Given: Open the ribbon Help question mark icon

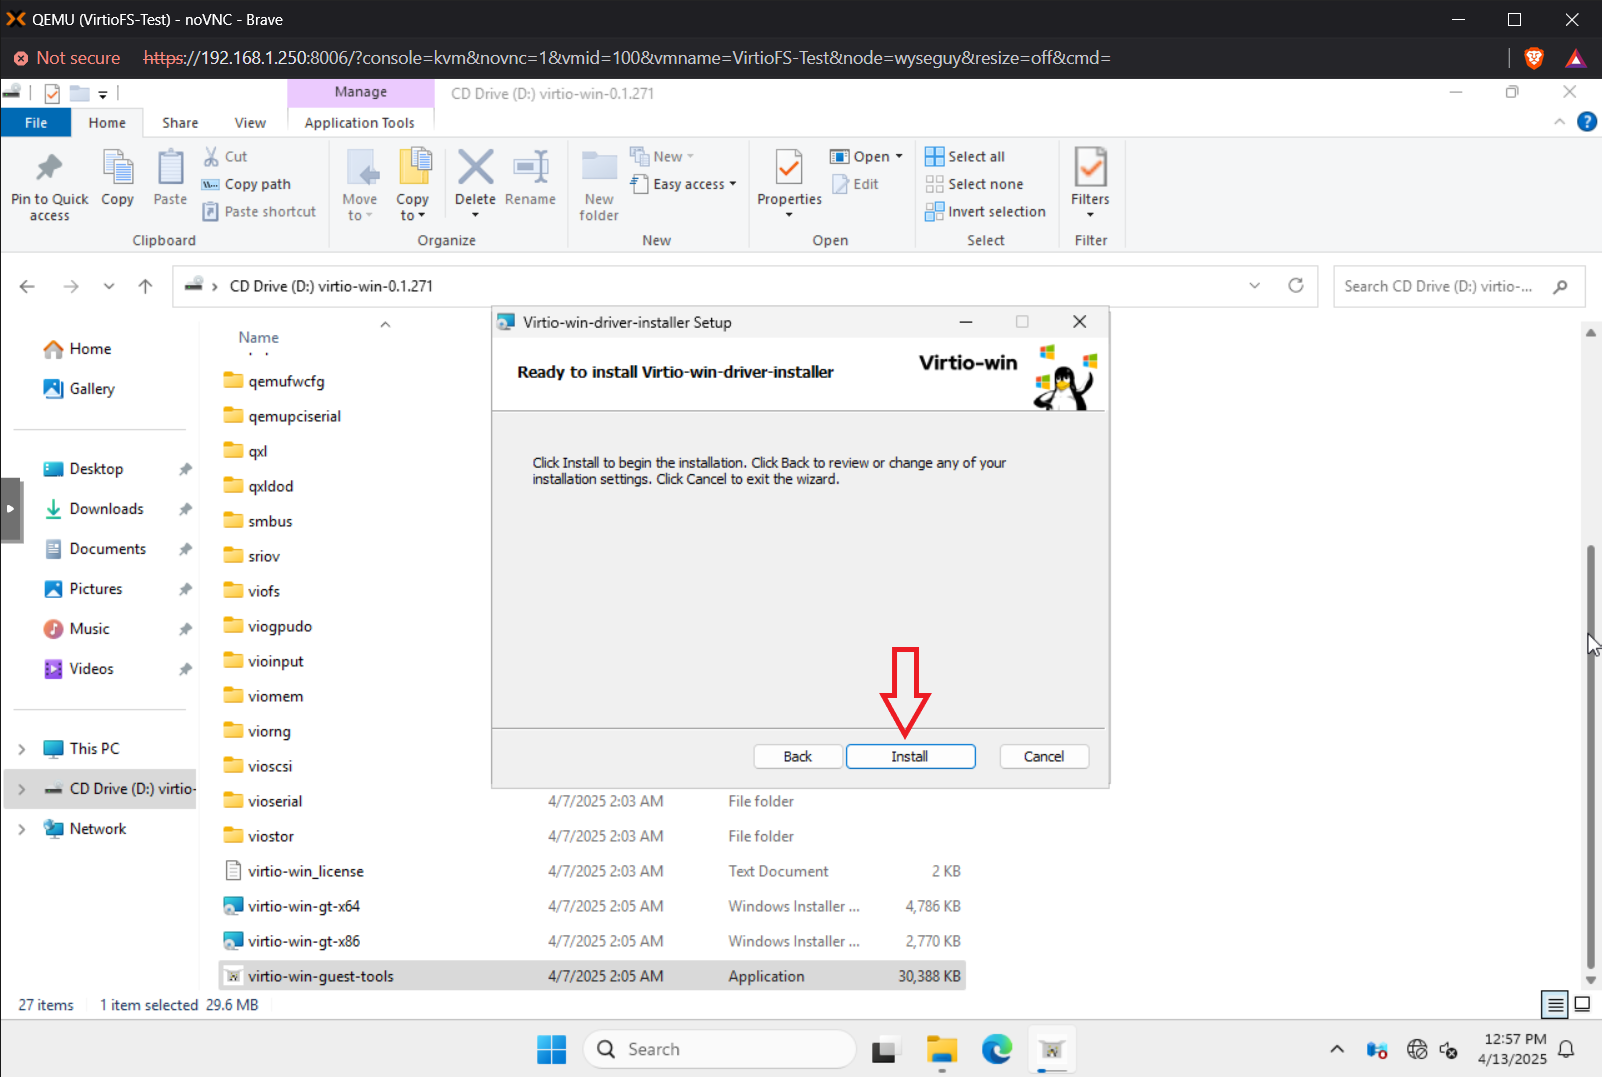Looking at the screenshot, I should (1586, 122).
